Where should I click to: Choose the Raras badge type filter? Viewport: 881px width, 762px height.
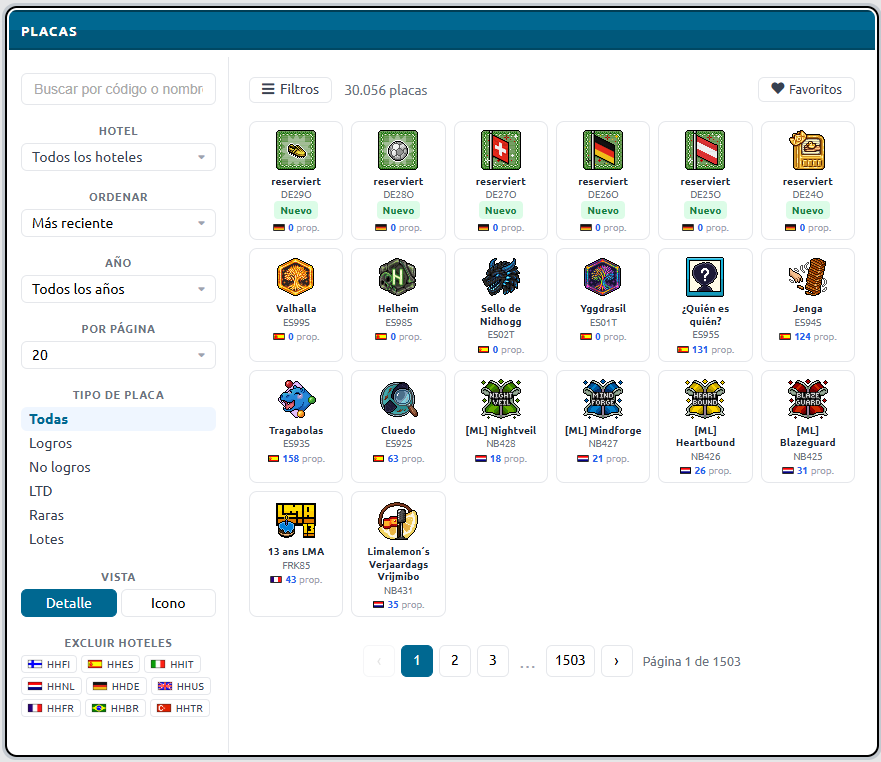point(47,515)
